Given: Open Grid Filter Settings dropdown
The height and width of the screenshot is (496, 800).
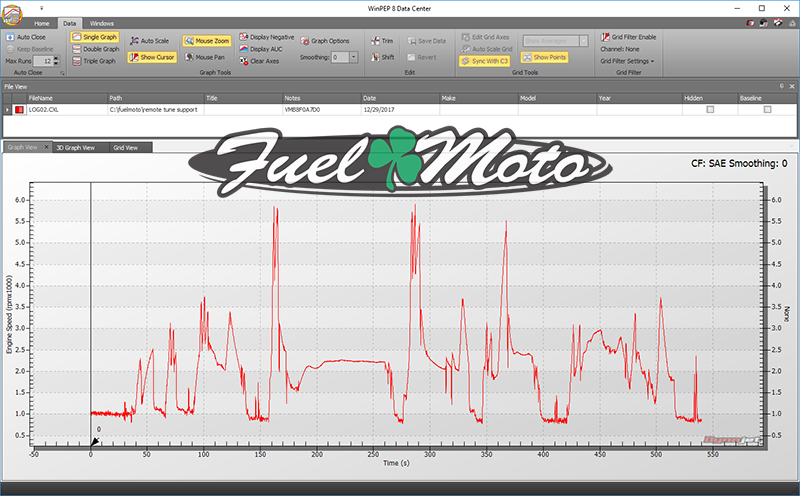Looking at the screenshot, I should (627, 61).
